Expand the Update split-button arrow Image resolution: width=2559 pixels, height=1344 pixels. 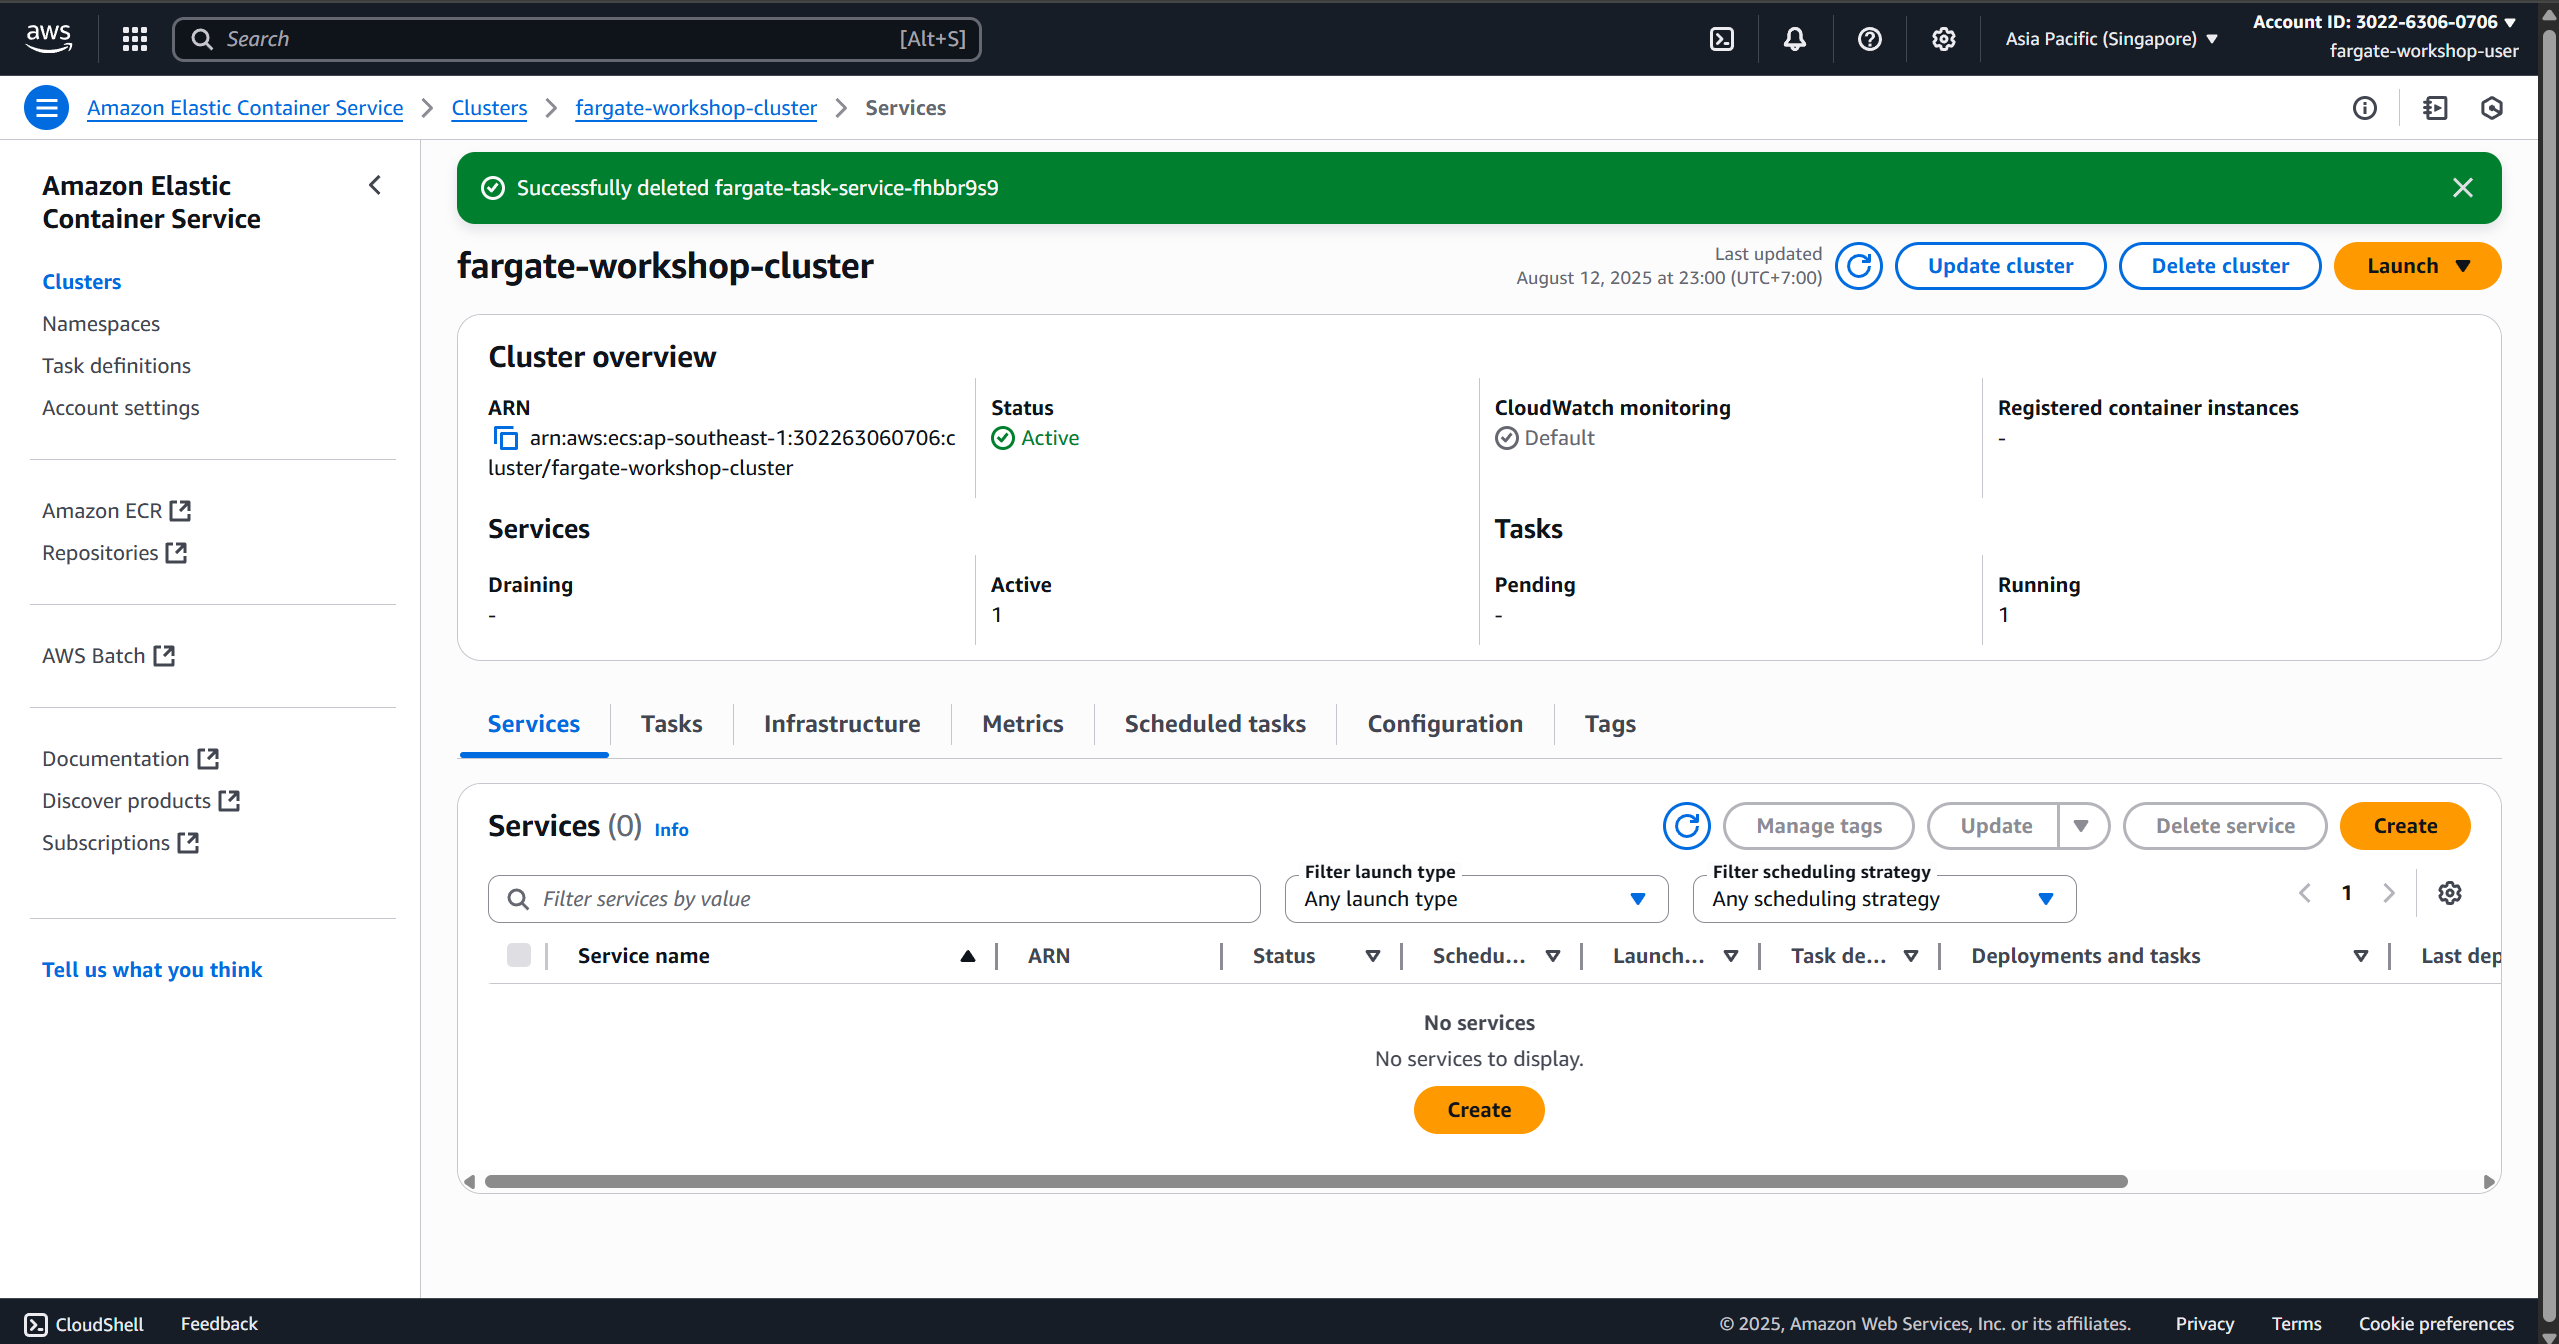[x=2083, y=826]
